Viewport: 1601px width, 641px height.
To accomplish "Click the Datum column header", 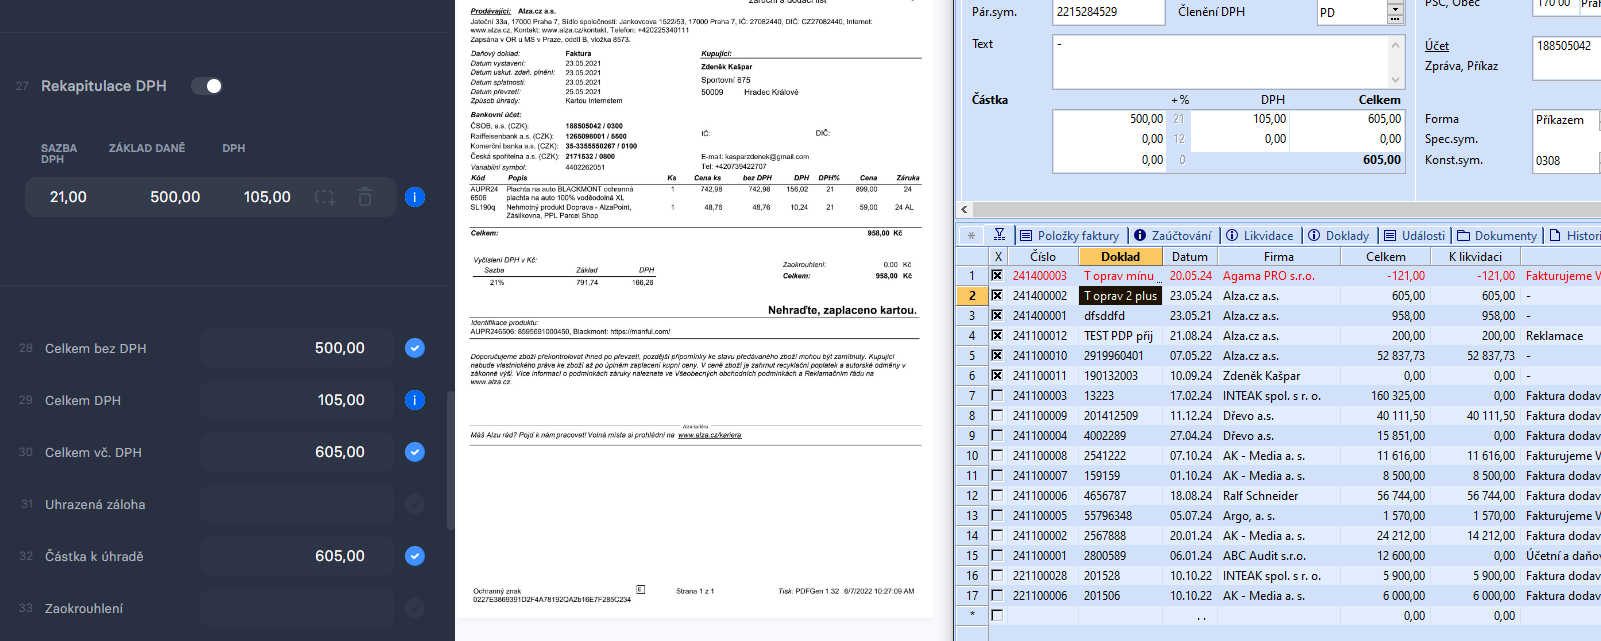I will [1190, 257].
